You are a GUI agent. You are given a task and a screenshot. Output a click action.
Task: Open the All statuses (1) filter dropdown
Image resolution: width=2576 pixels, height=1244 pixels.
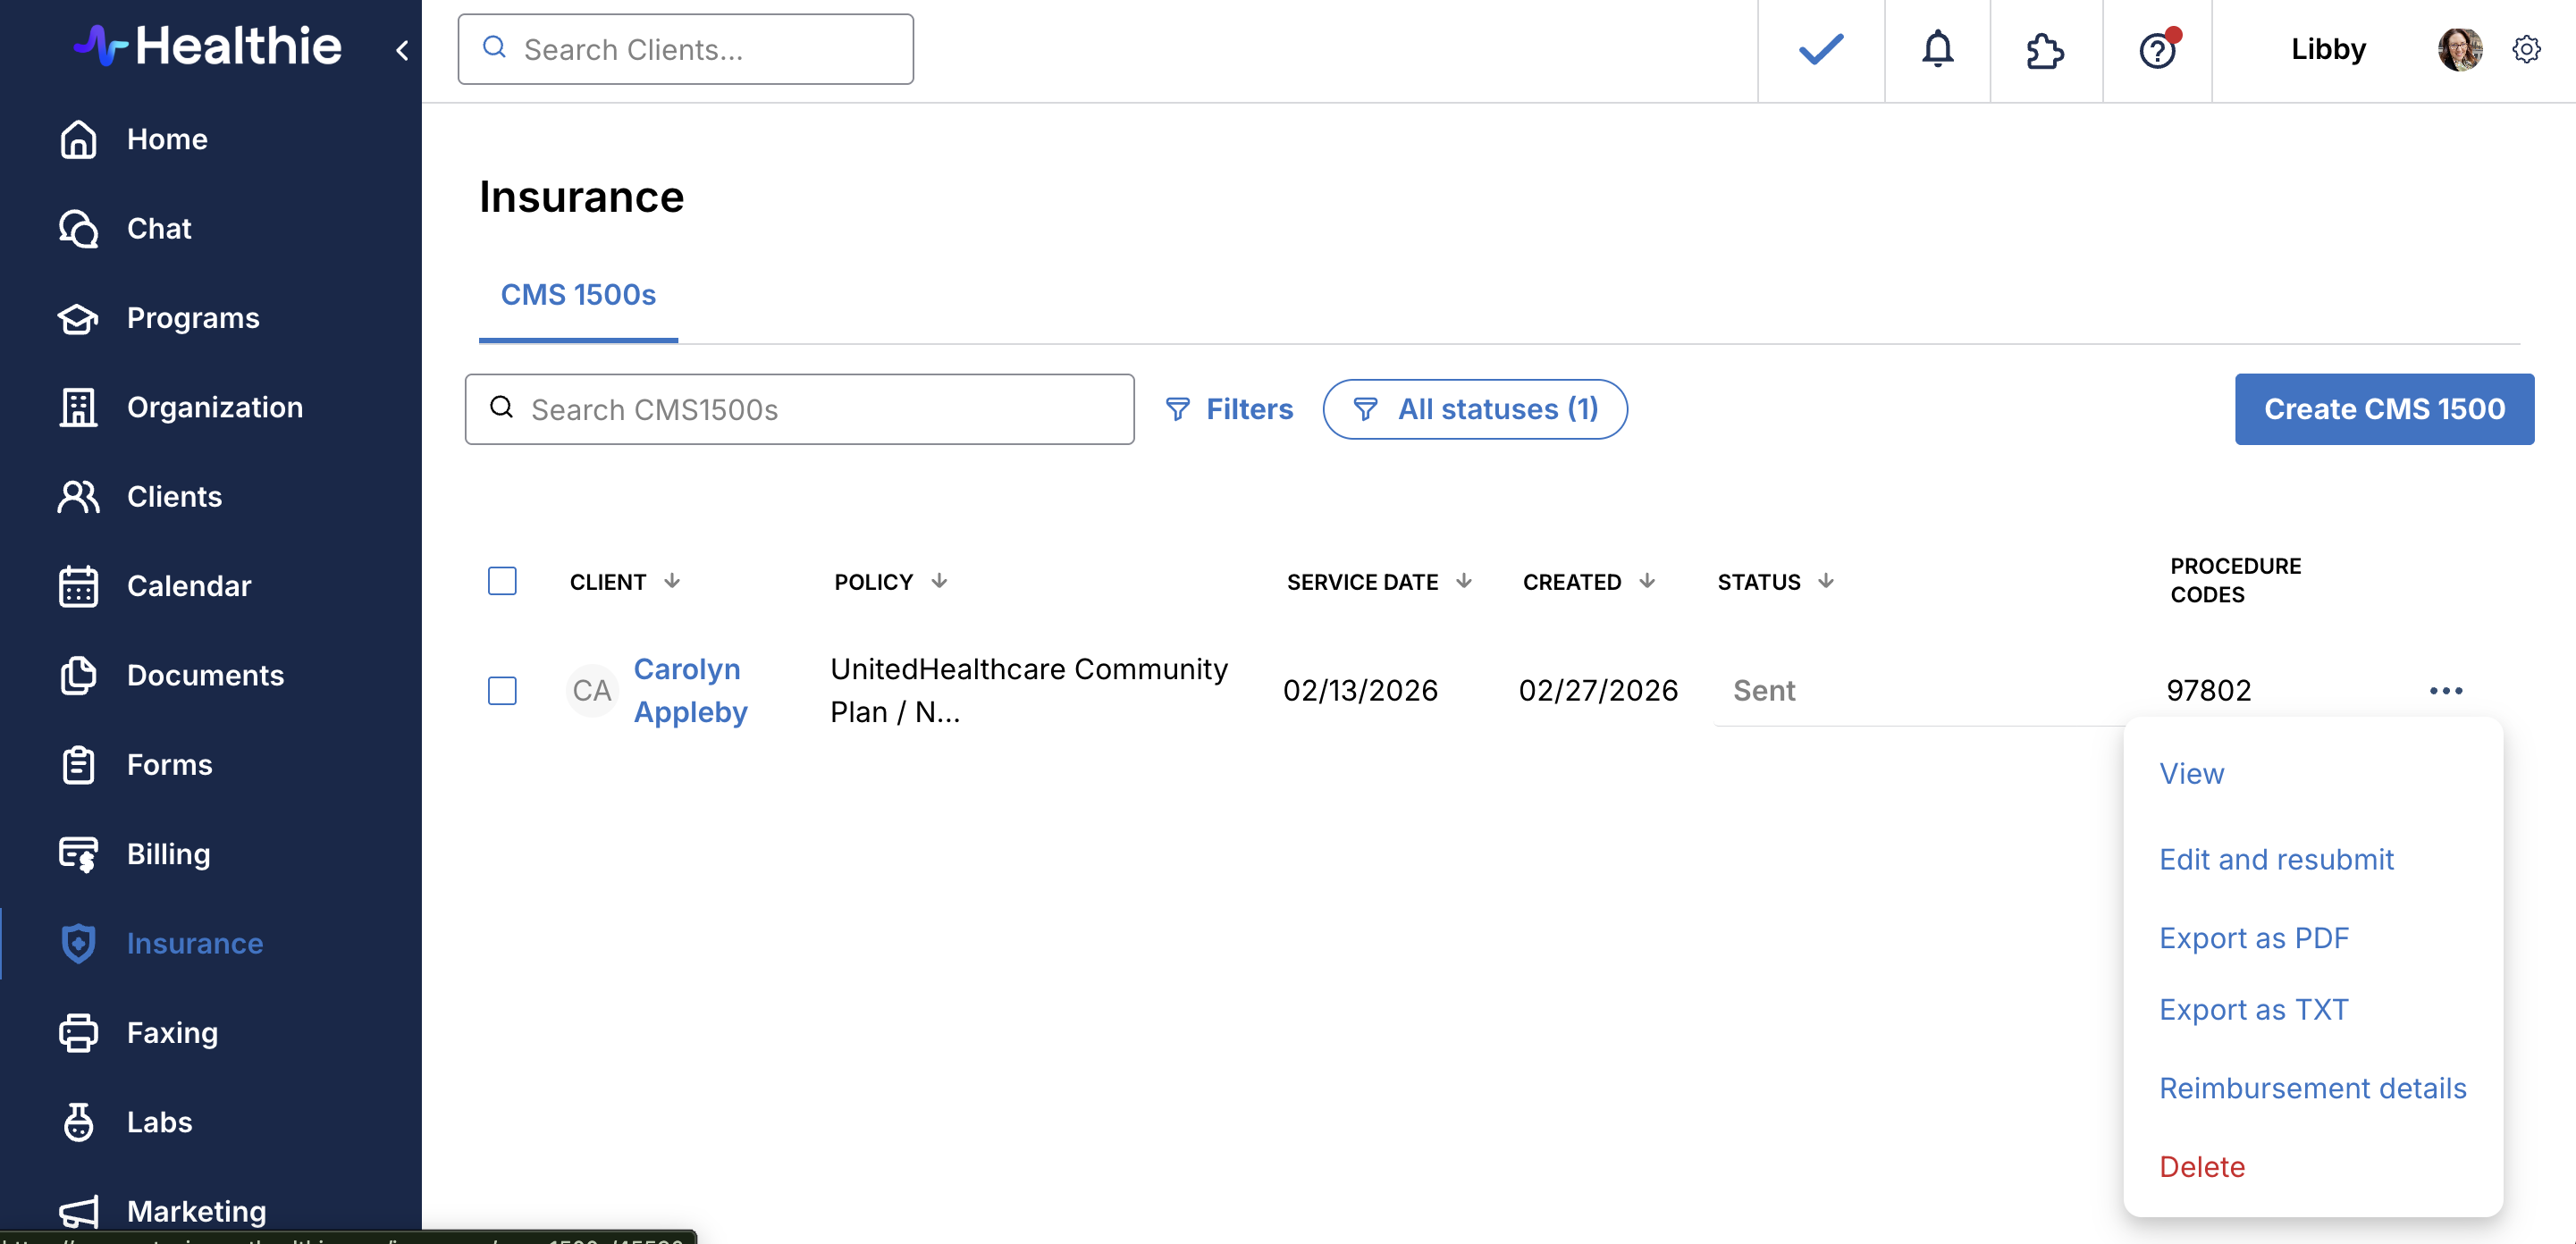(x=1474, y=409)
